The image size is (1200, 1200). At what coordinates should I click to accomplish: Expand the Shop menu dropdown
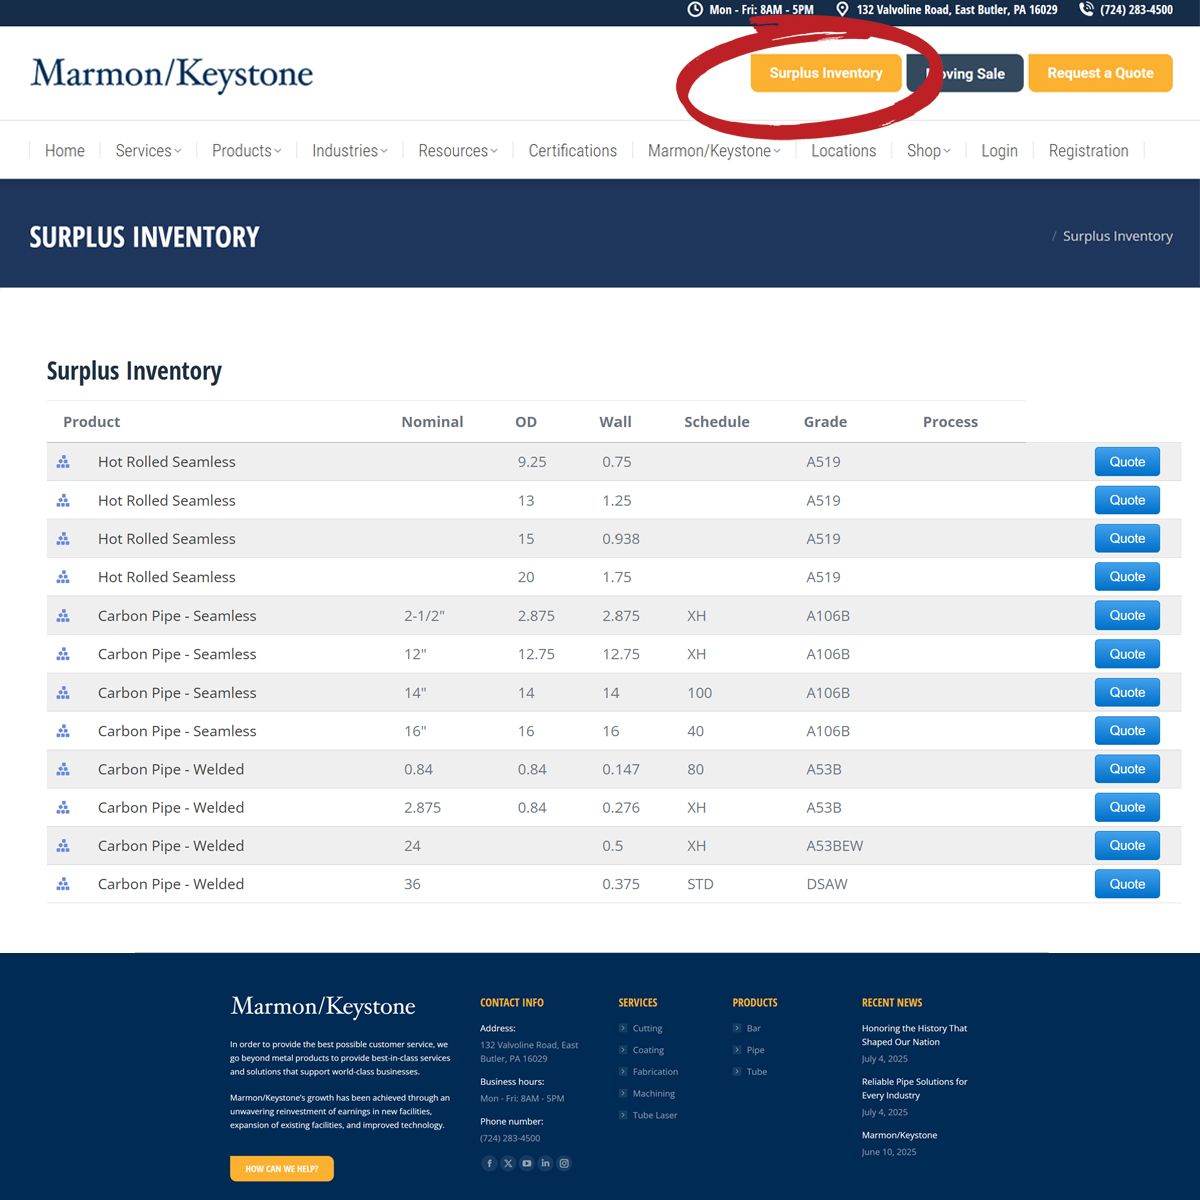point(928,151)
